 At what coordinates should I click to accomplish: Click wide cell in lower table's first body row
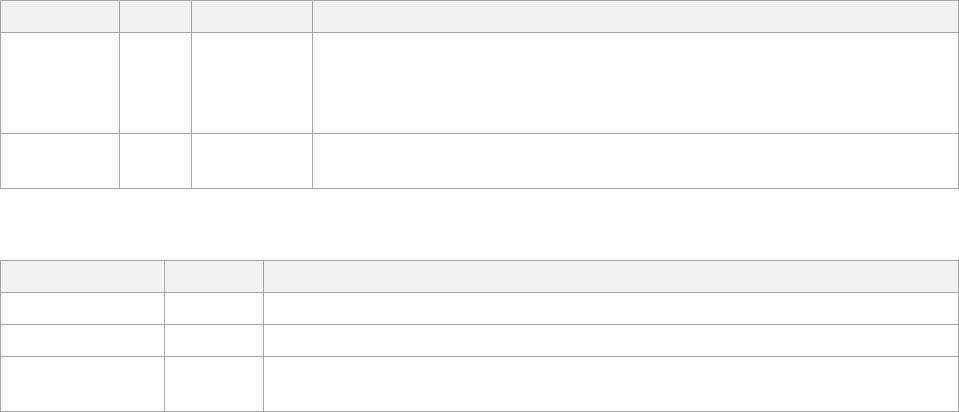click(609, 308)
